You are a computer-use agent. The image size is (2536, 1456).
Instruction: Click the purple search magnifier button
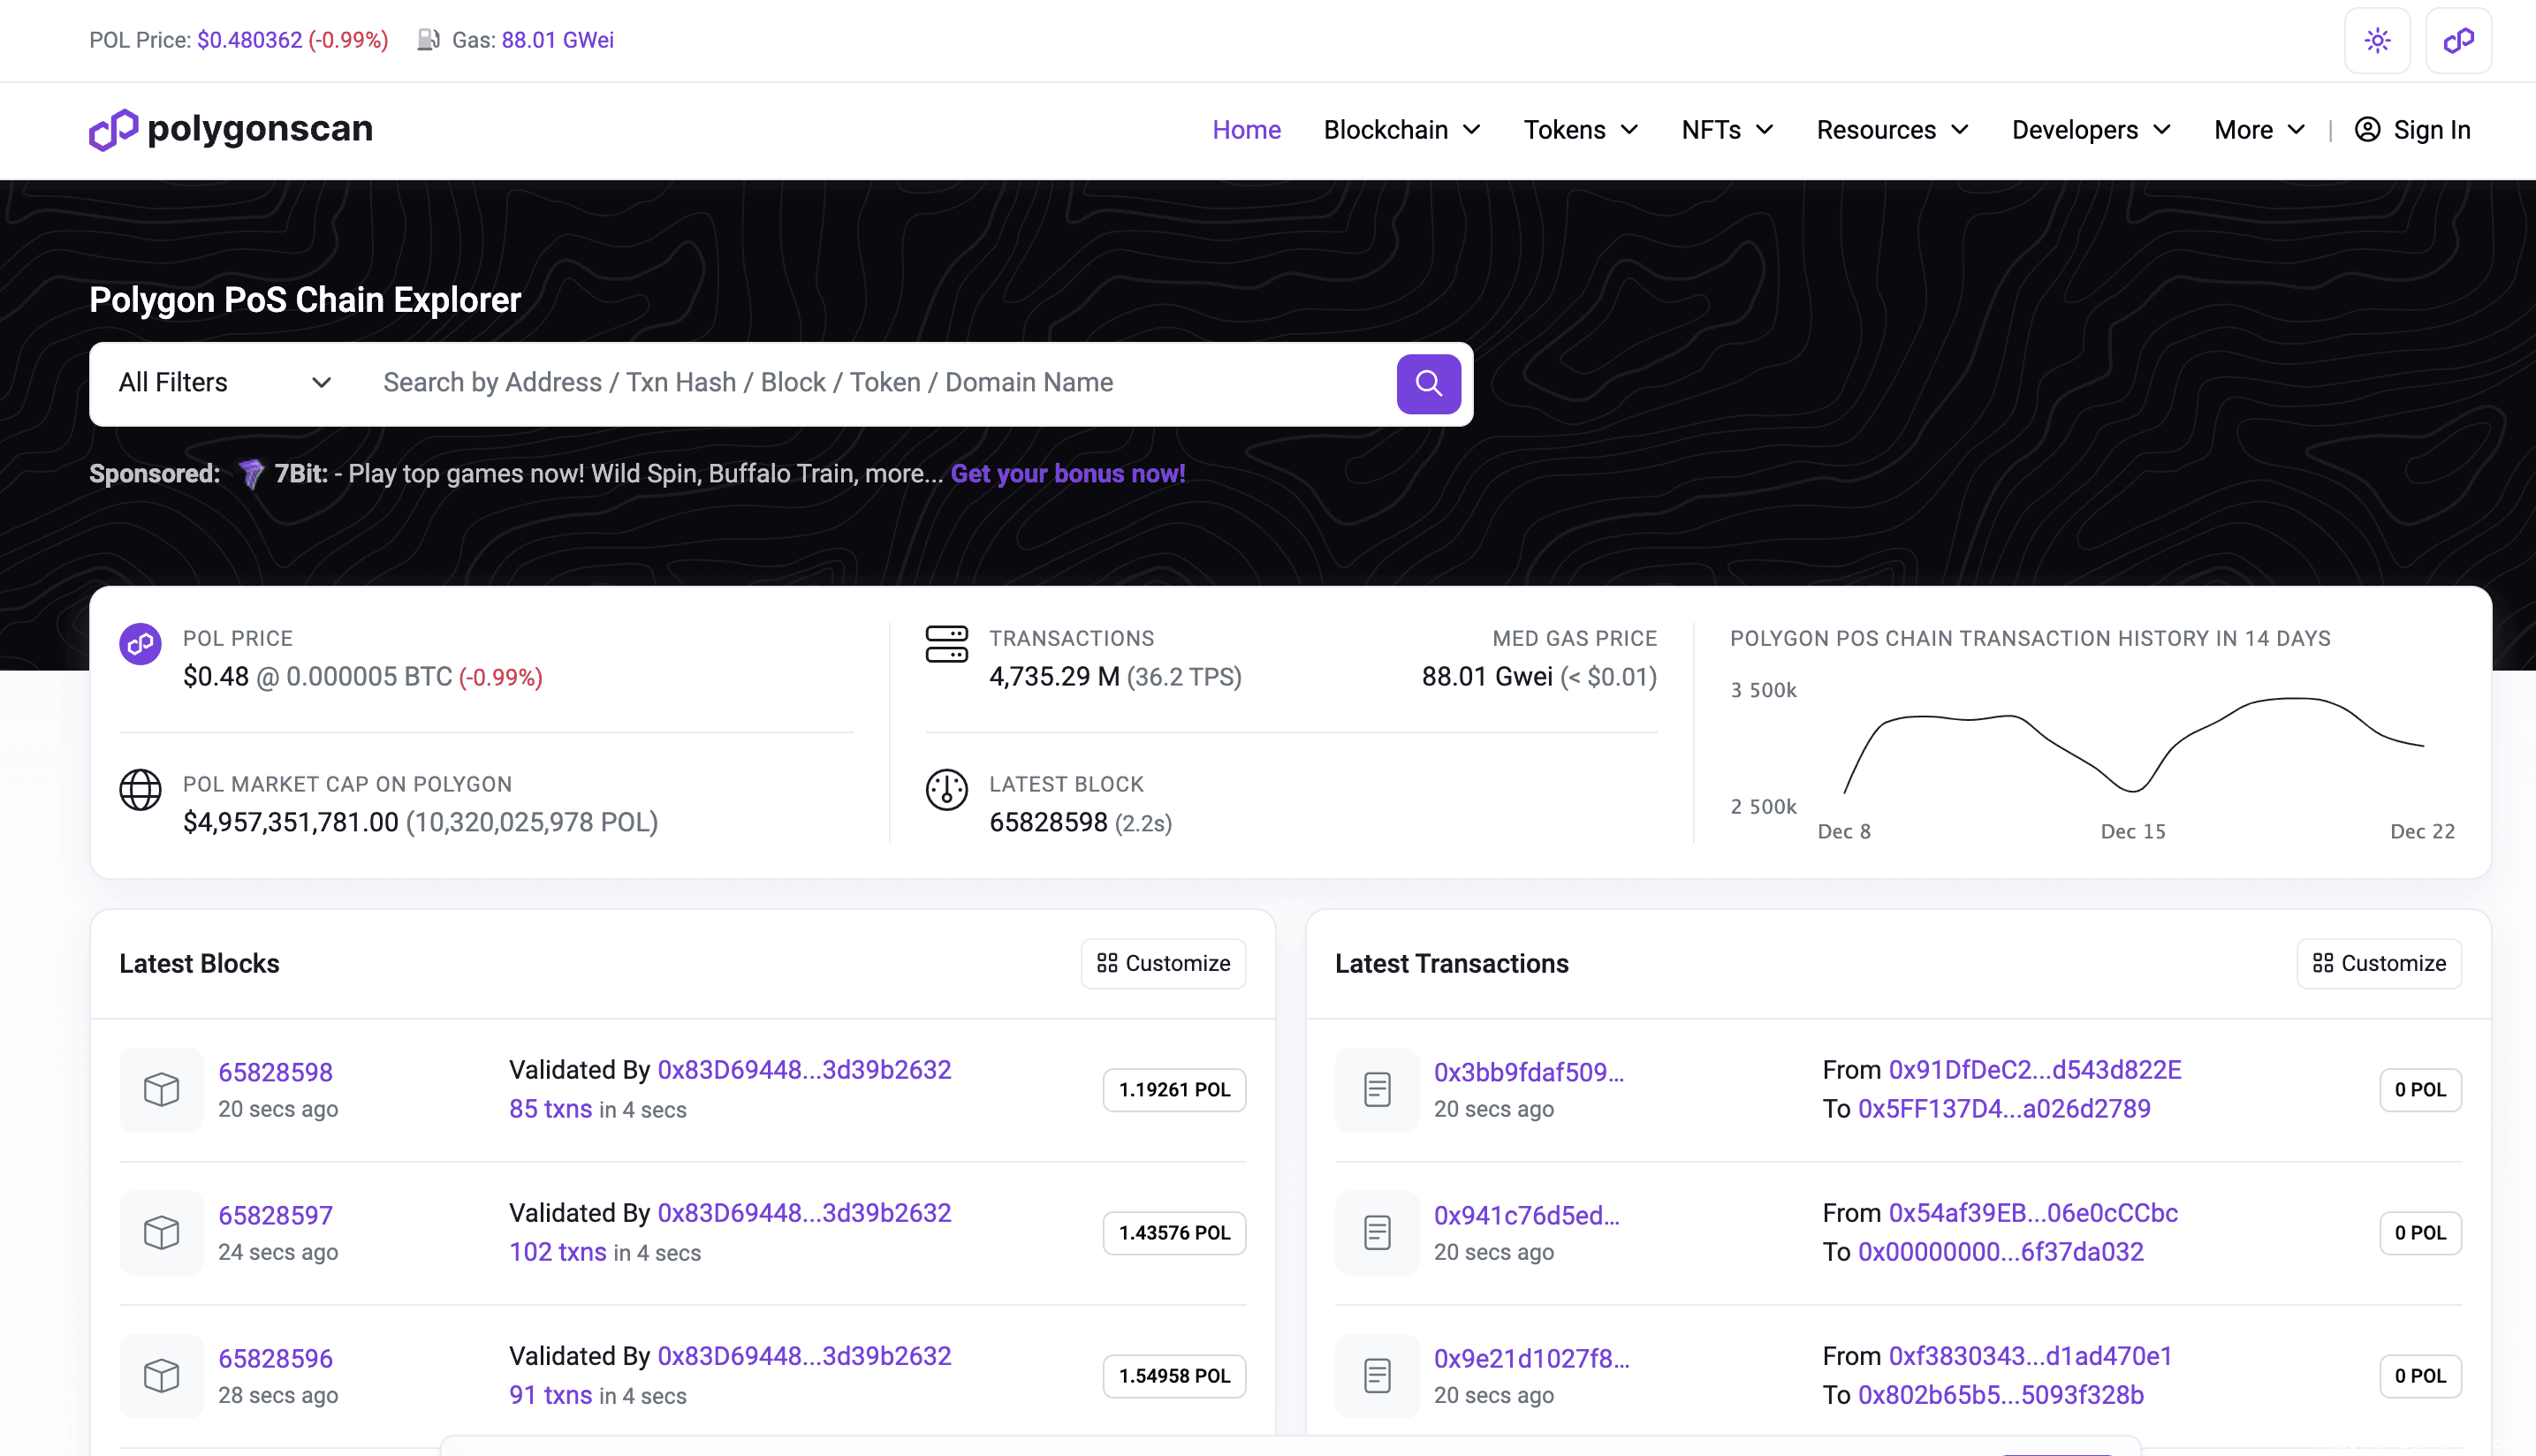[1428, 383]
